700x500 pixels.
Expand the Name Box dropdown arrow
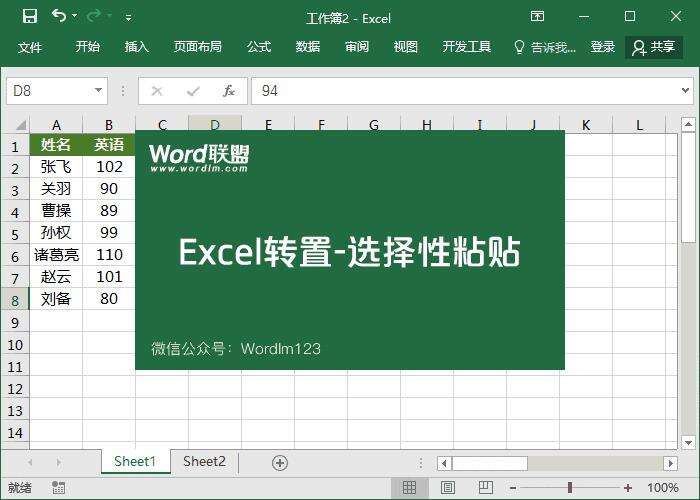pyautogui.click(x=98, y=91)
